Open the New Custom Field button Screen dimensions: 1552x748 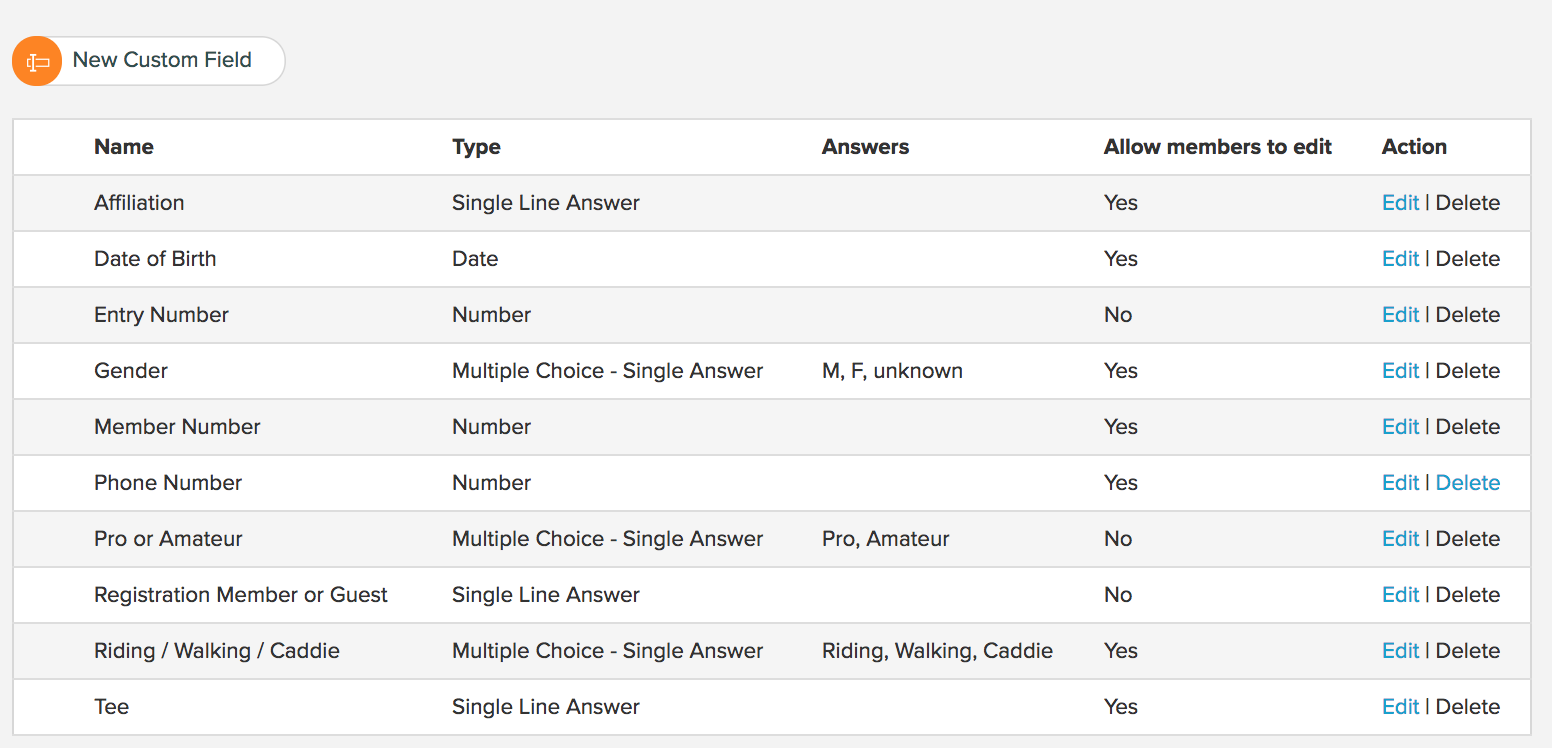point(149,61)
